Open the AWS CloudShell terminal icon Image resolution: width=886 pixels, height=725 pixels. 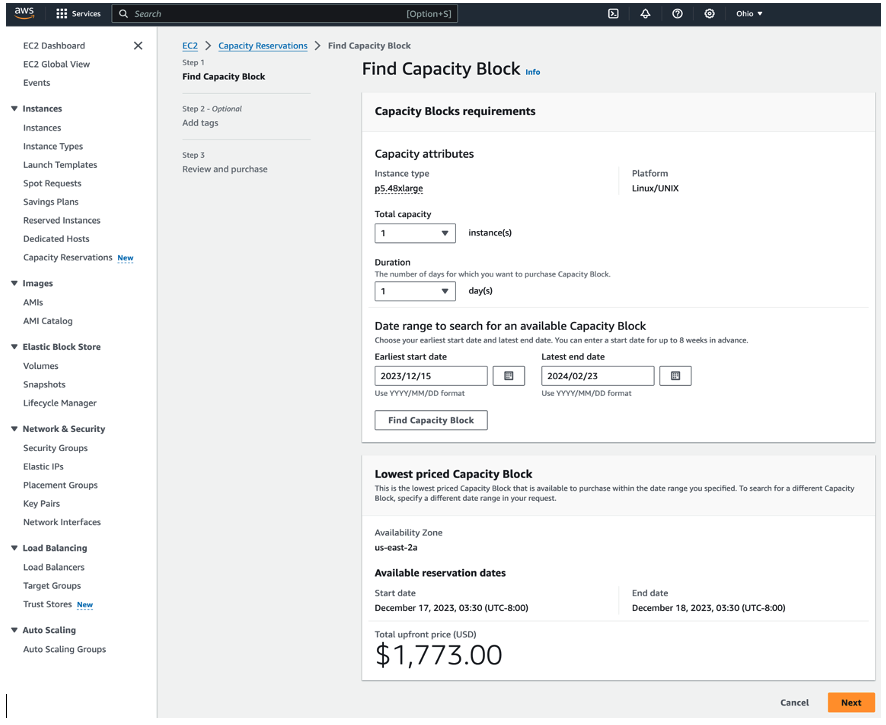tap(613, 14)
